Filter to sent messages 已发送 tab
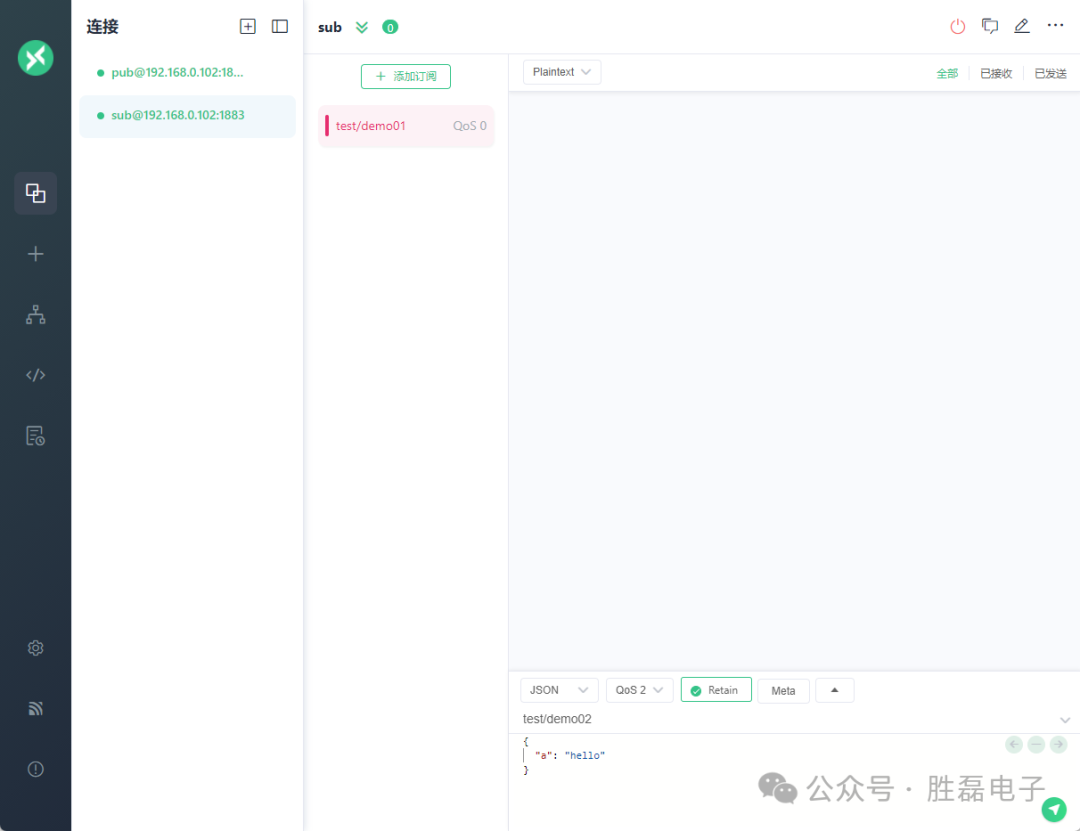Viewport: 1080px width, 831px height. coord(1050,73)
